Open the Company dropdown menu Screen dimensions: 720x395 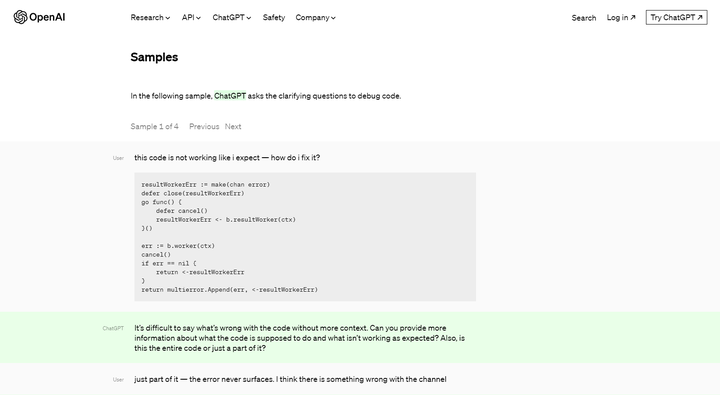(315, 17)
